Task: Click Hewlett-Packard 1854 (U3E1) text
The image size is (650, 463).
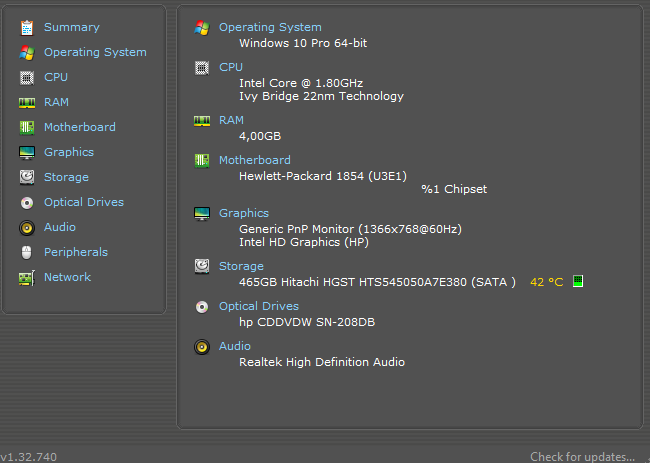Action: tap(323, 176)
